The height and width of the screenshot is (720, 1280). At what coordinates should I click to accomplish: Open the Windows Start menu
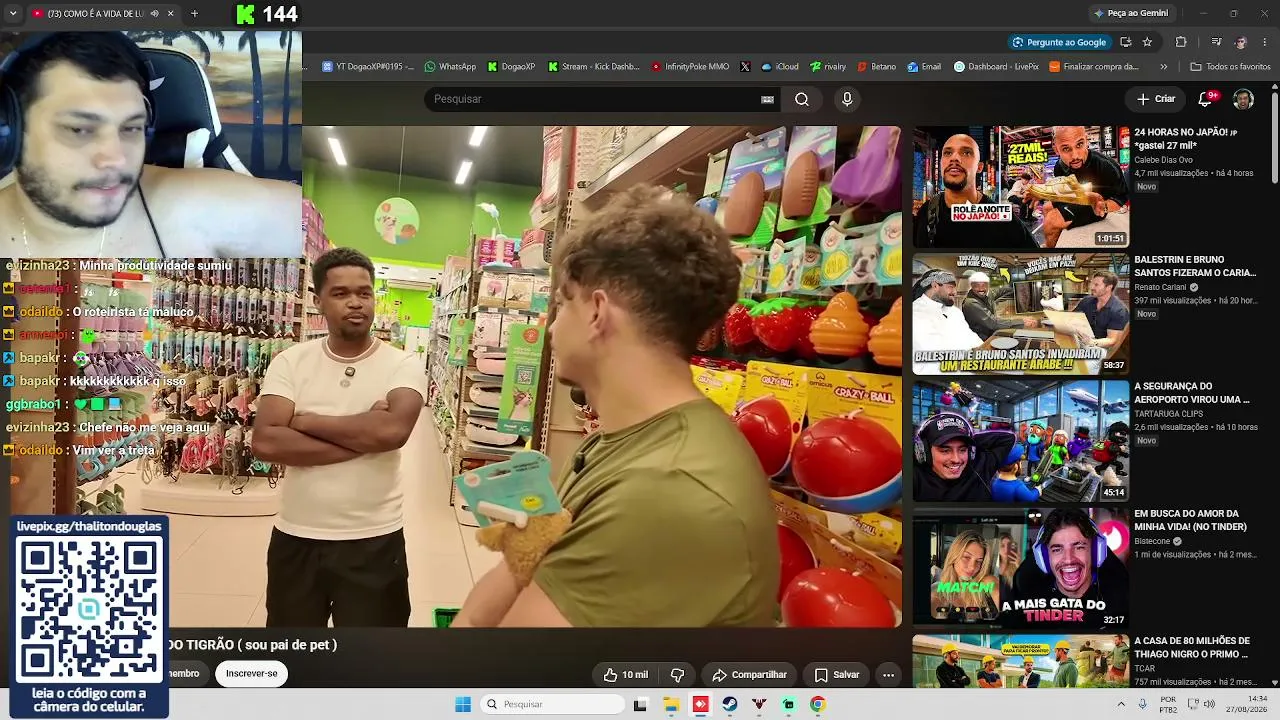click(x=463, y=704)
